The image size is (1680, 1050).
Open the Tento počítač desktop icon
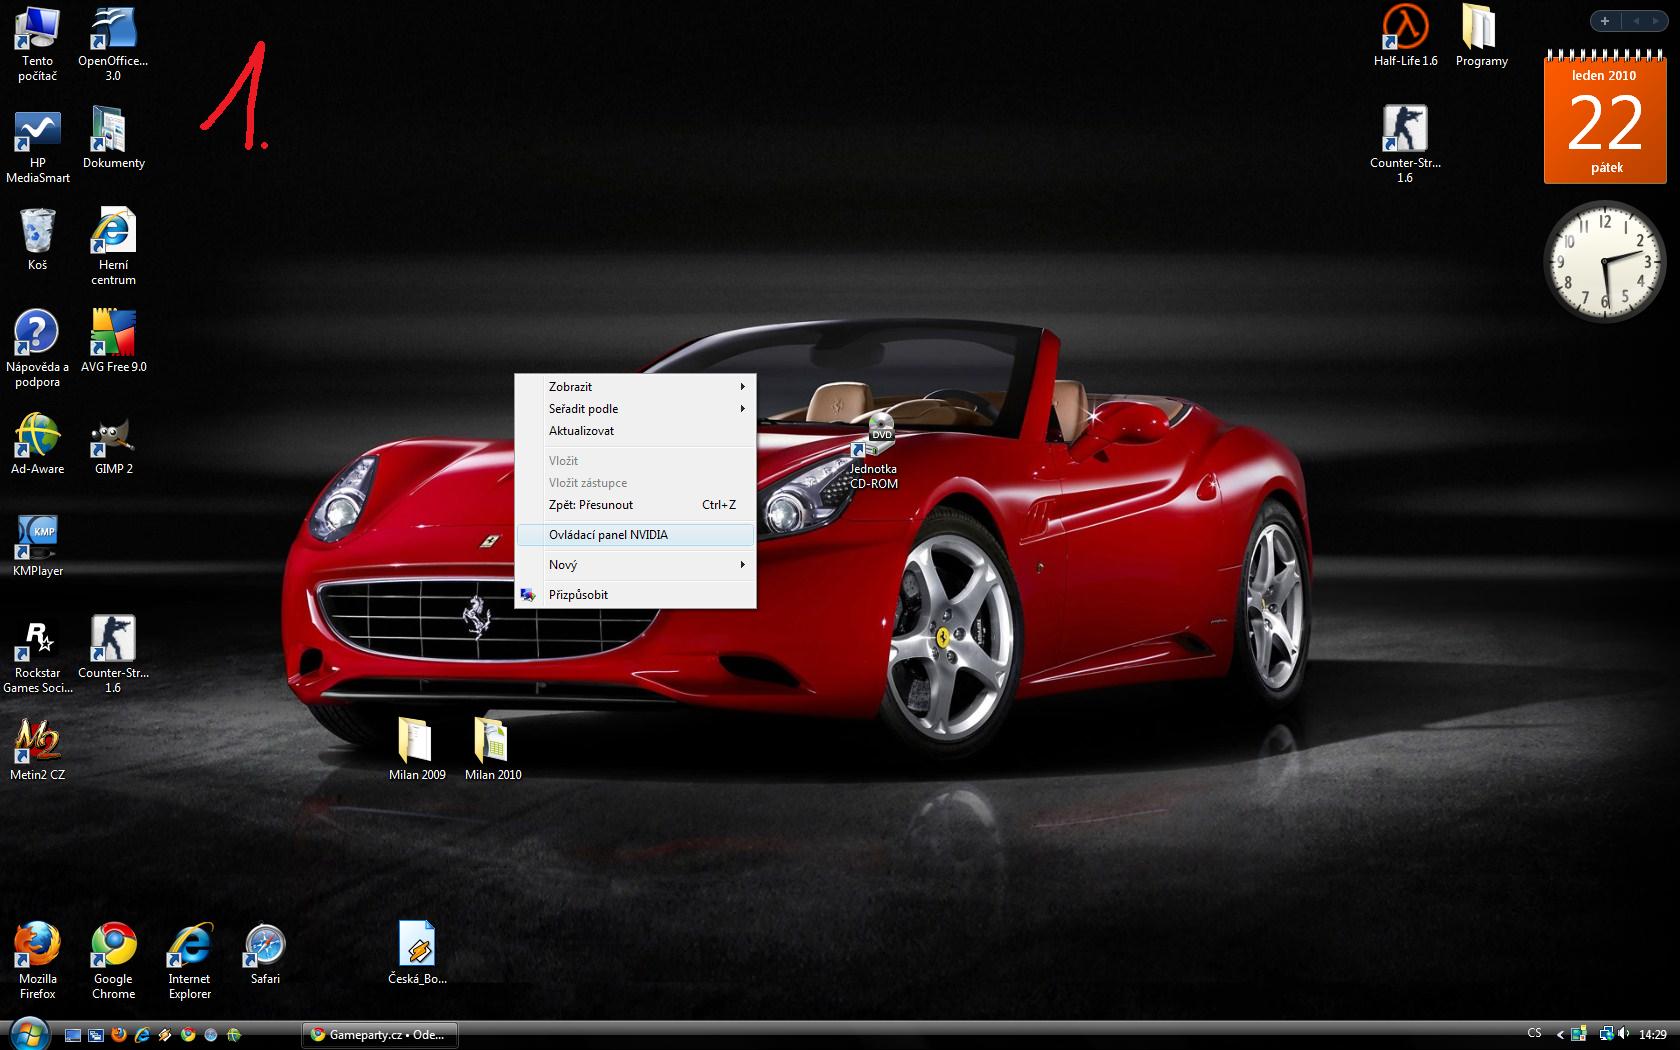click(37, 43)
